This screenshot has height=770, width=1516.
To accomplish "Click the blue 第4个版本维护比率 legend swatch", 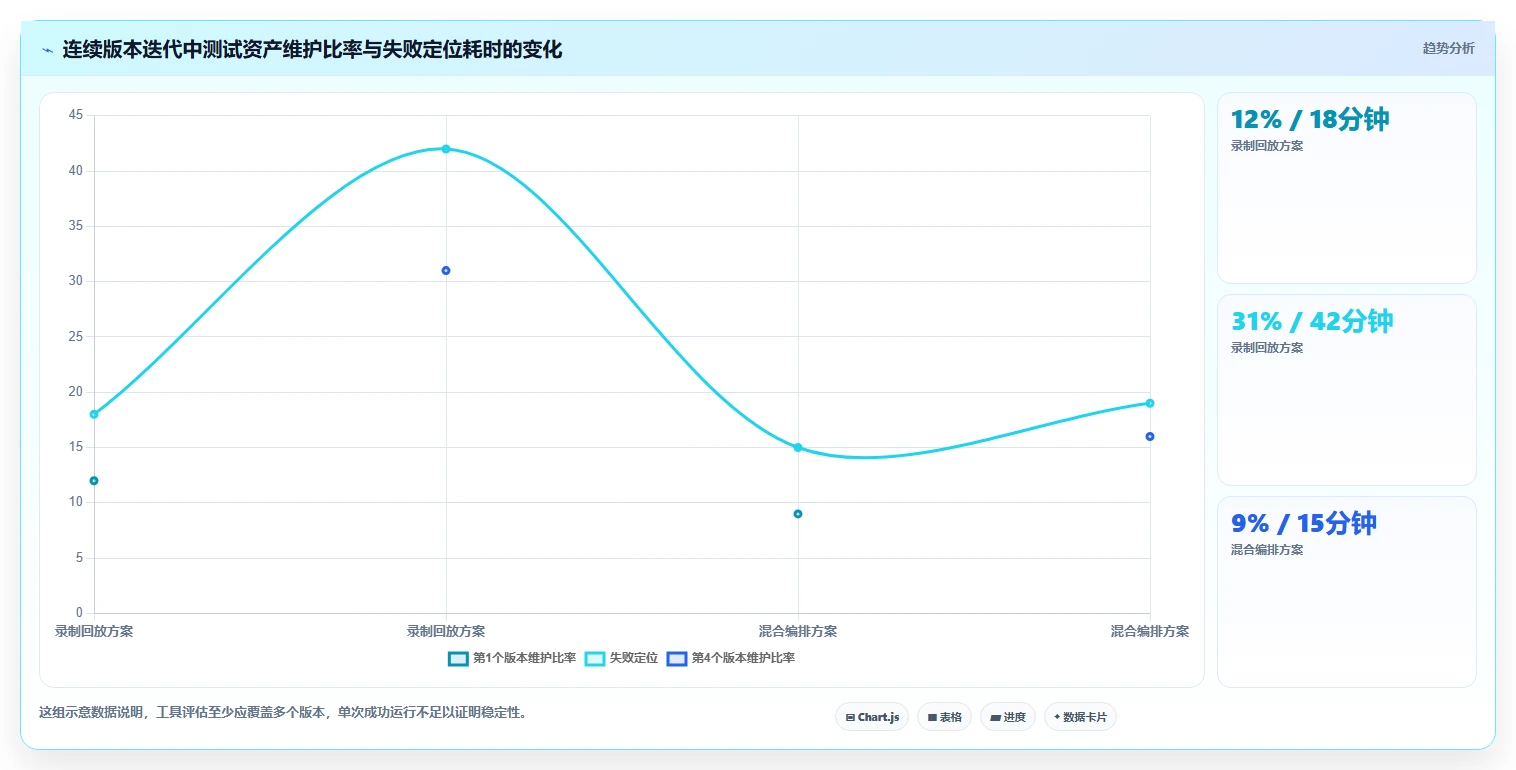I will click(x=677, y=658).
